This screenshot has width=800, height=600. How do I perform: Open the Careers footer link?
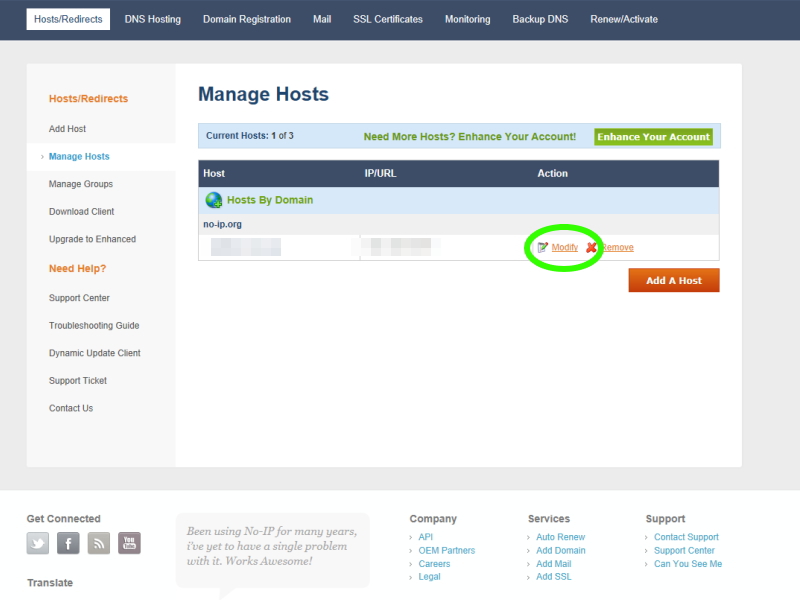click(434, 564)
